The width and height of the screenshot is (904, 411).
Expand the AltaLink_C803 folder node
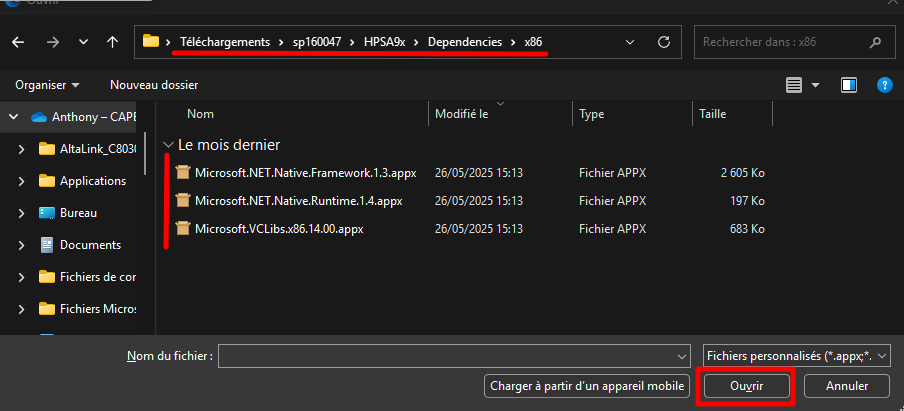click(x=21, y=149)
